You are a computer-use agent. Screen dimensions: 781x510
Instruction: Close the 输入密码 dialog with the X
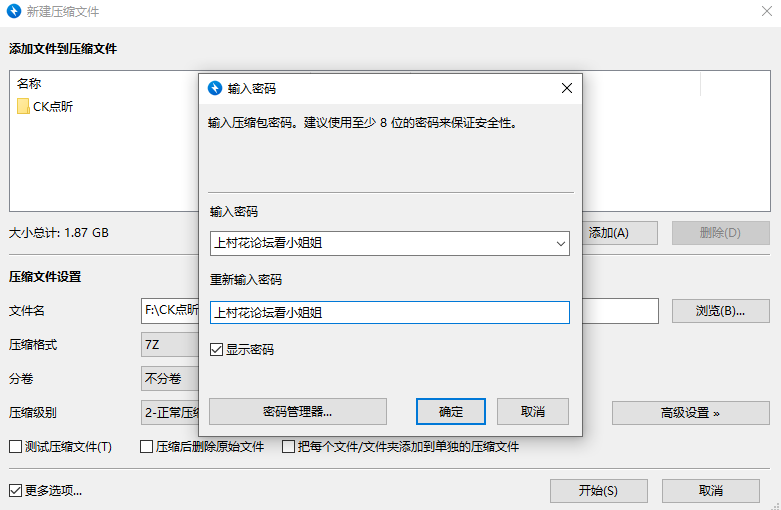[566, 88]
